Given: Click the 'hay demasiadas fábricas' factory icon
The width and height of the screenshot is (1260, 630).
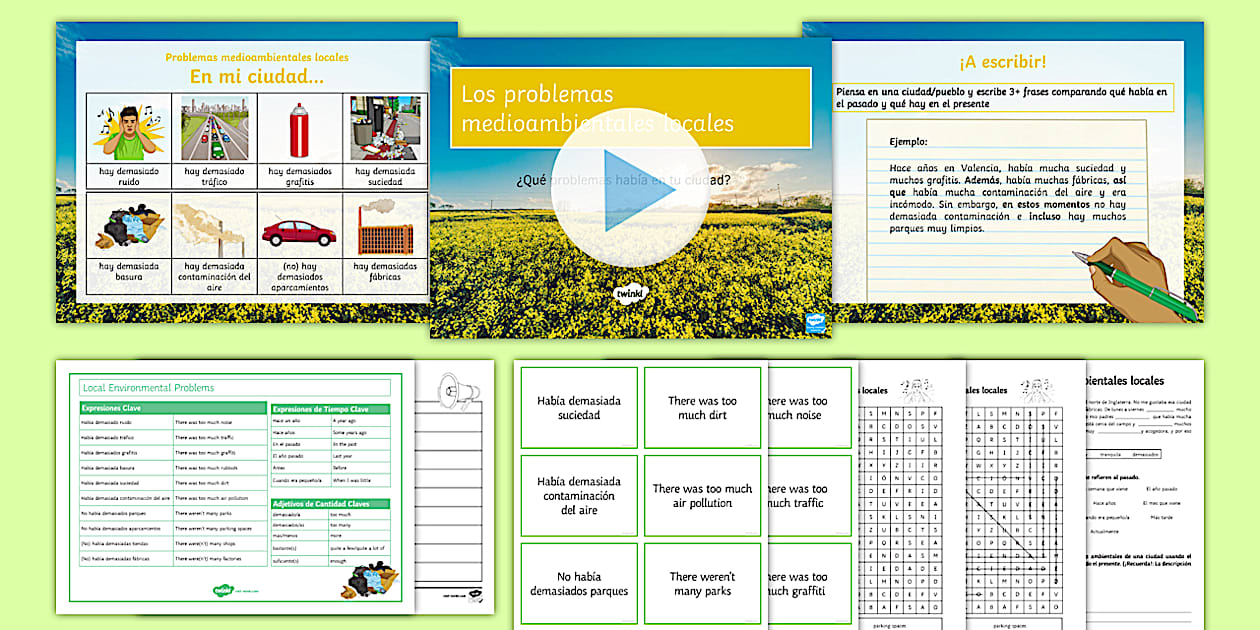Looking at the screenshot, I should point(384,228).
